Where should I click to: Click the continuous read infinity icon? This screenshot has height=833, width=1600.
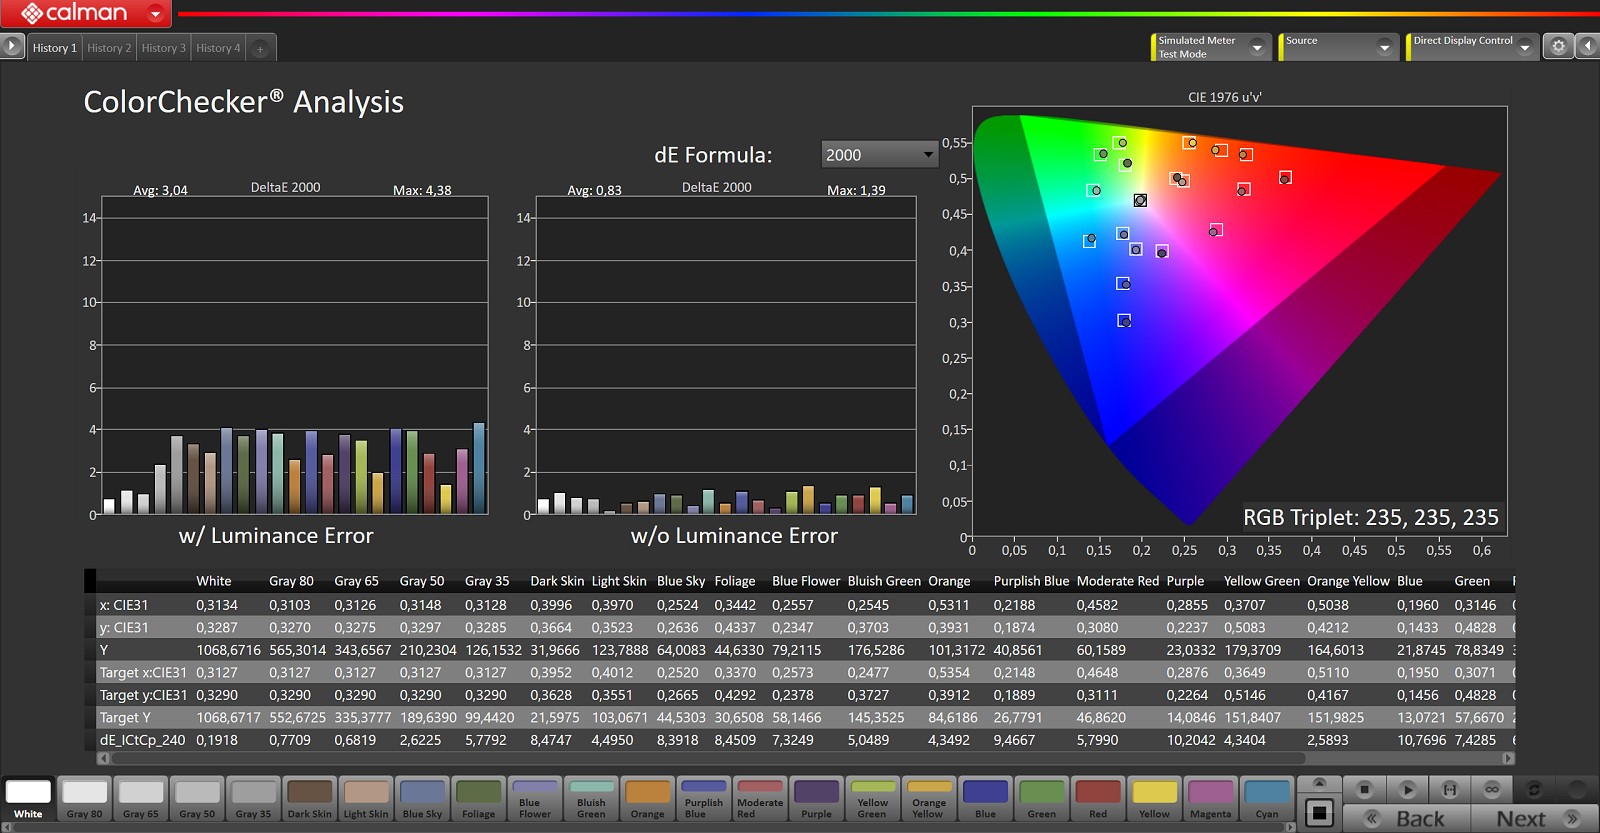(1491, 789)
